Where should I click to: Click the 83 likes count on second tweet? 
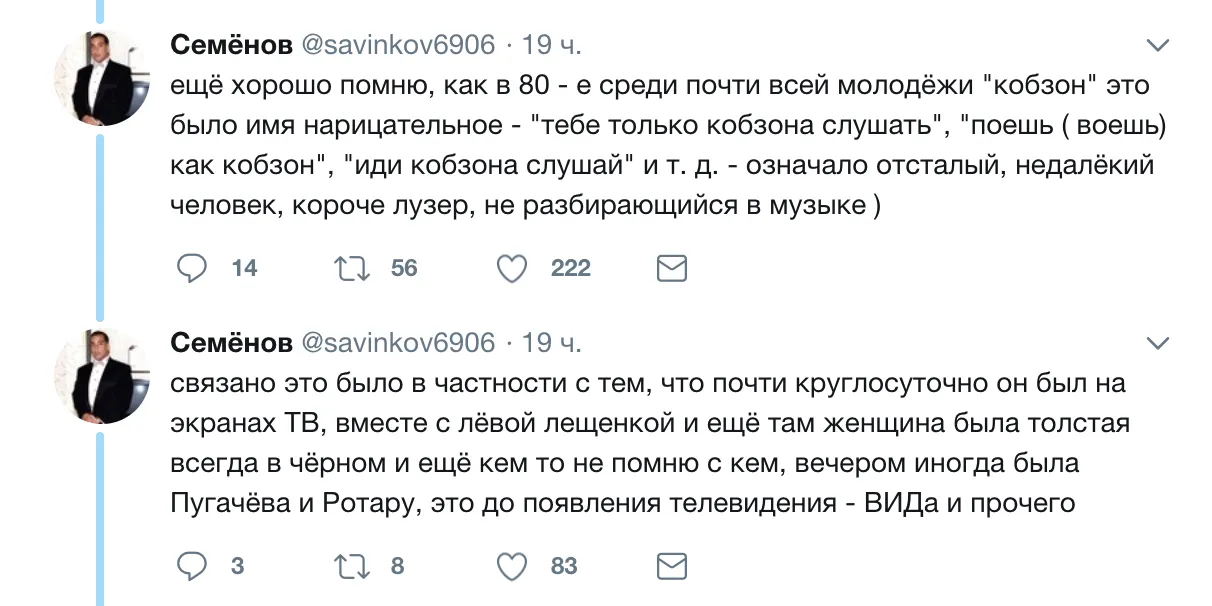(x=564, y=566)
